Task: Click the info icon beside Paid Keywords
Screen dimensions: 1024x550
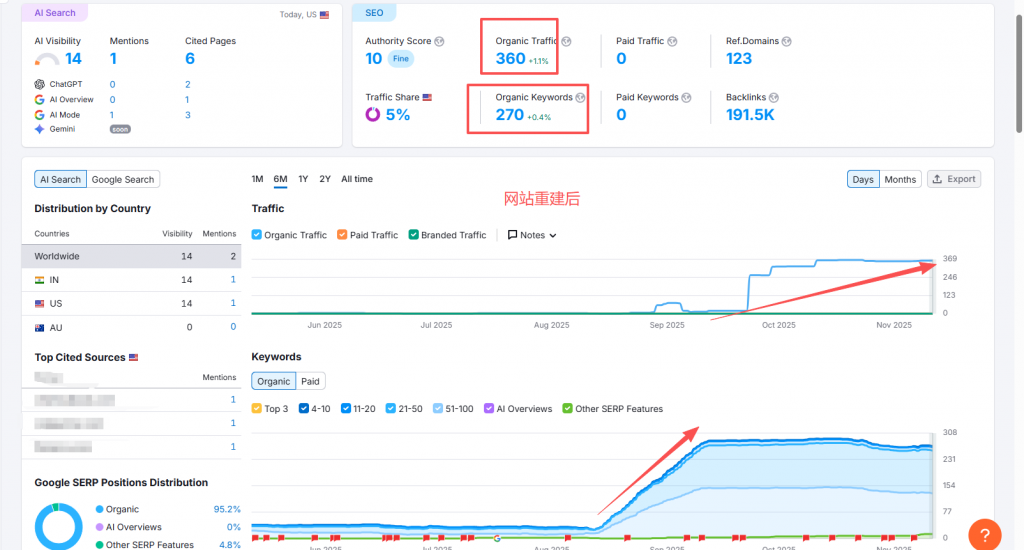Action: click(x=686, y=98)
